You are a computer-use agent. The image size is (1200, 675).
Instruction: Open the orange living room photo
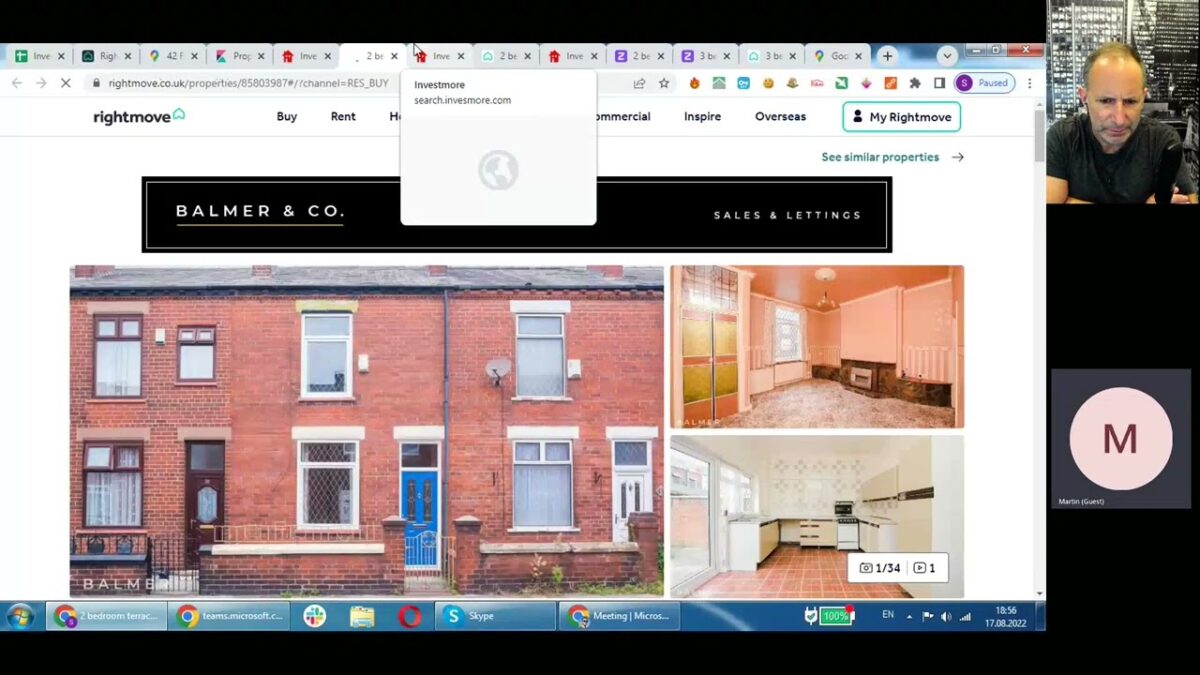(x=816, y=346)
